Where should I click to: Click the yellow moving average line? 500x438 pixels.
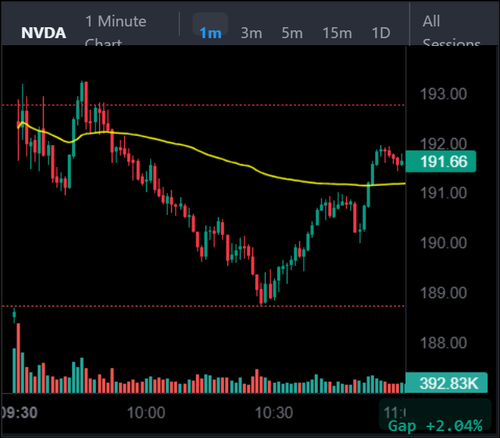(x=213, y=156)
